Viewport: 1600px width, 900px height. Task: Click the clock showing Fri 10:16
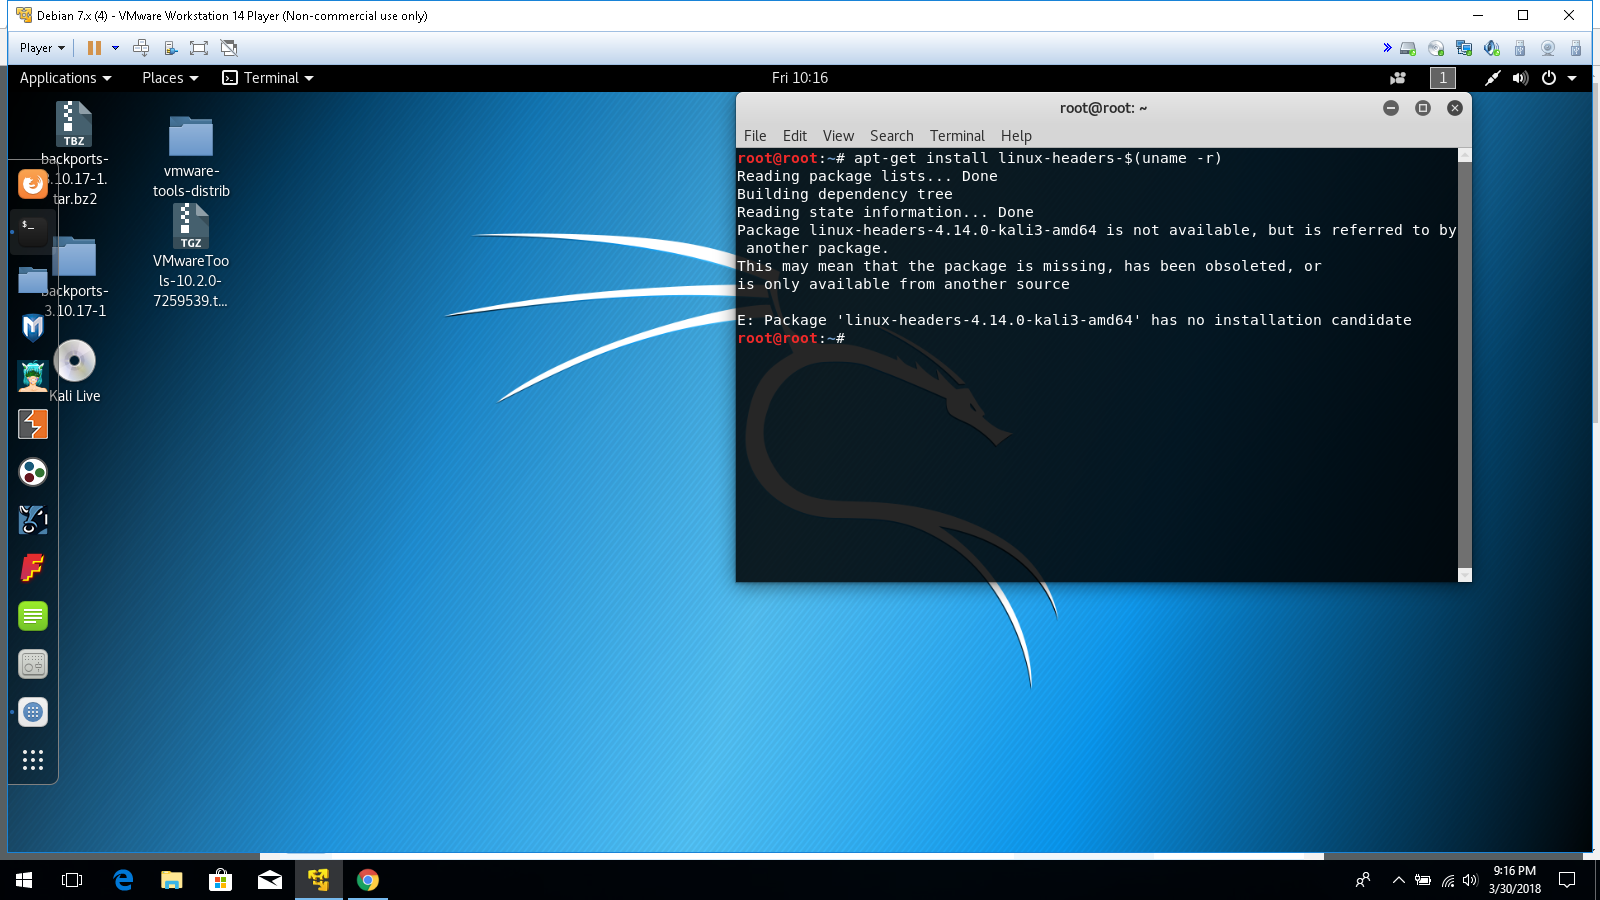point(799,78)
